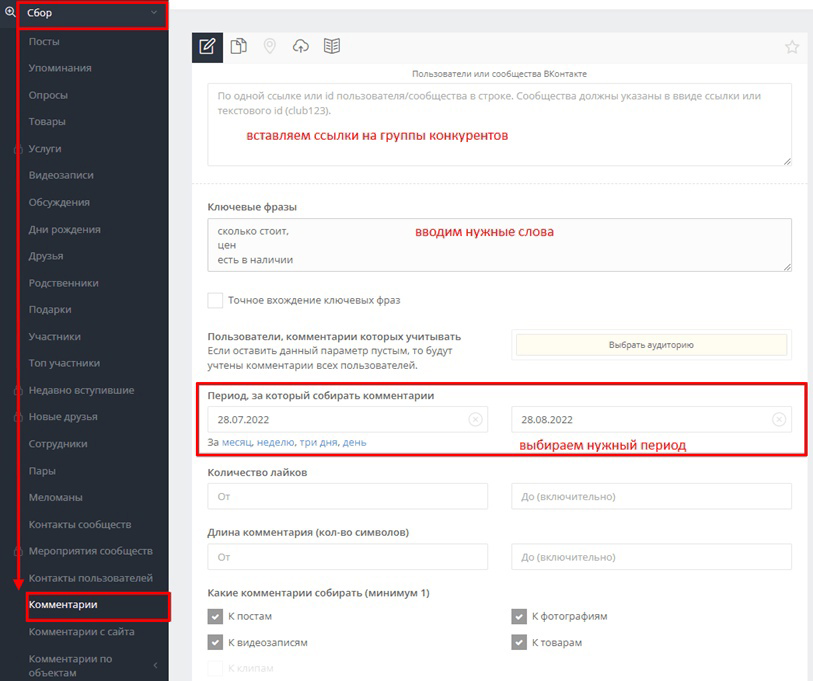Click the magnifier search icon in sidebar
This screenshot has width=813, height=681.
tap(10, 11)
